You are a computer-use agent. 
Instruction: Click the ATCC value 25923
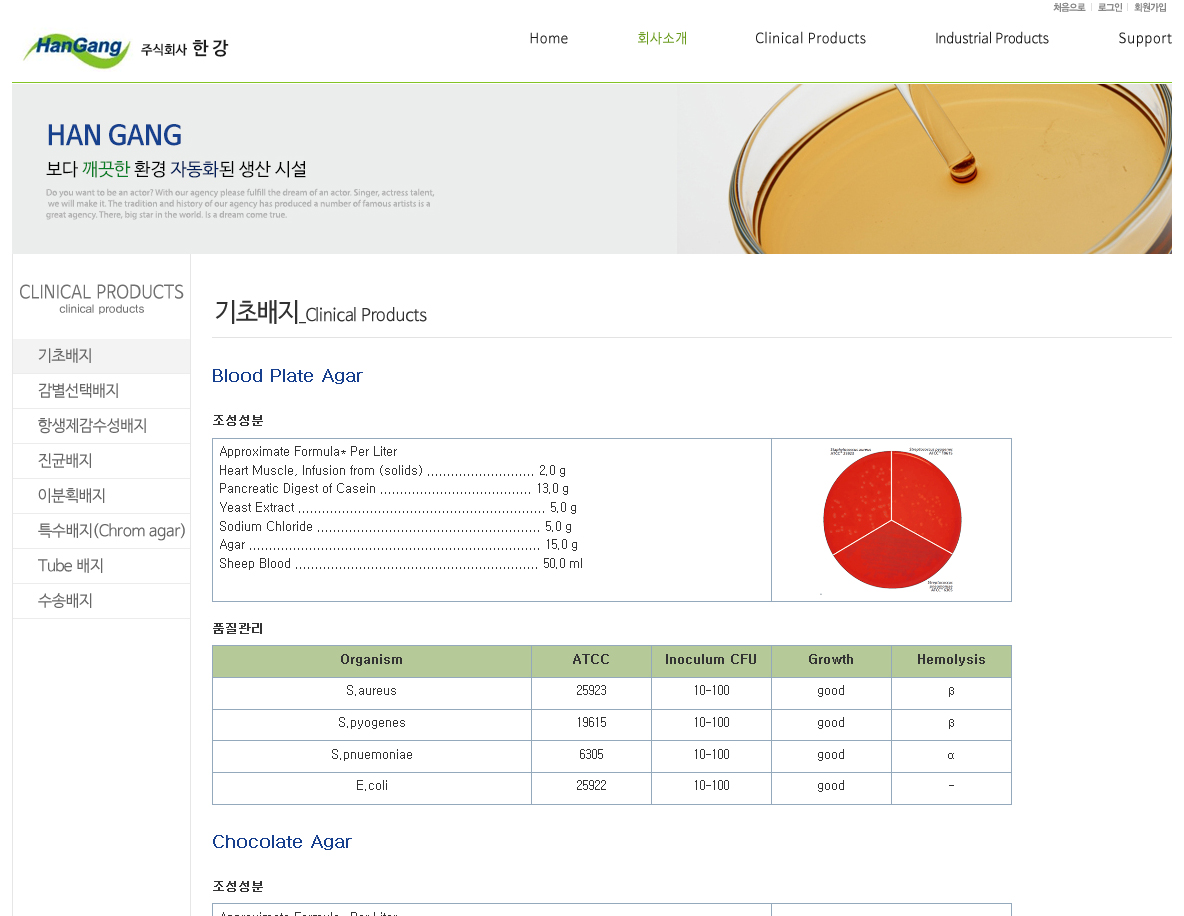point(591,691)
